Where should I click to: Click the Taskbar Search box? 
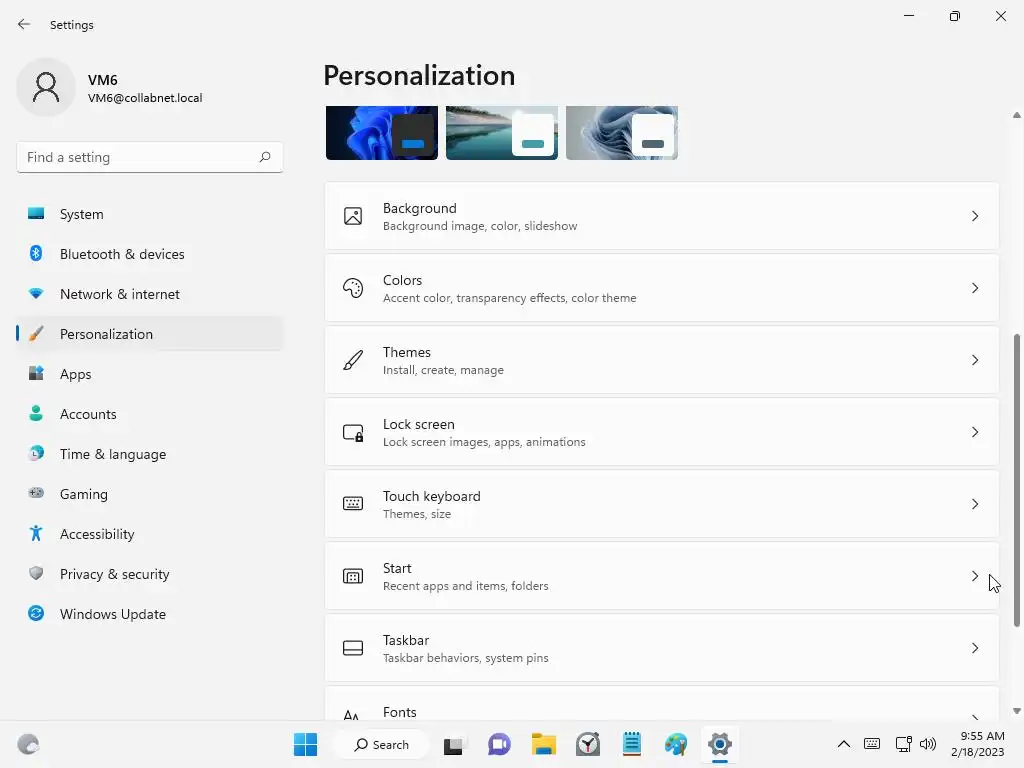(381, 744)
